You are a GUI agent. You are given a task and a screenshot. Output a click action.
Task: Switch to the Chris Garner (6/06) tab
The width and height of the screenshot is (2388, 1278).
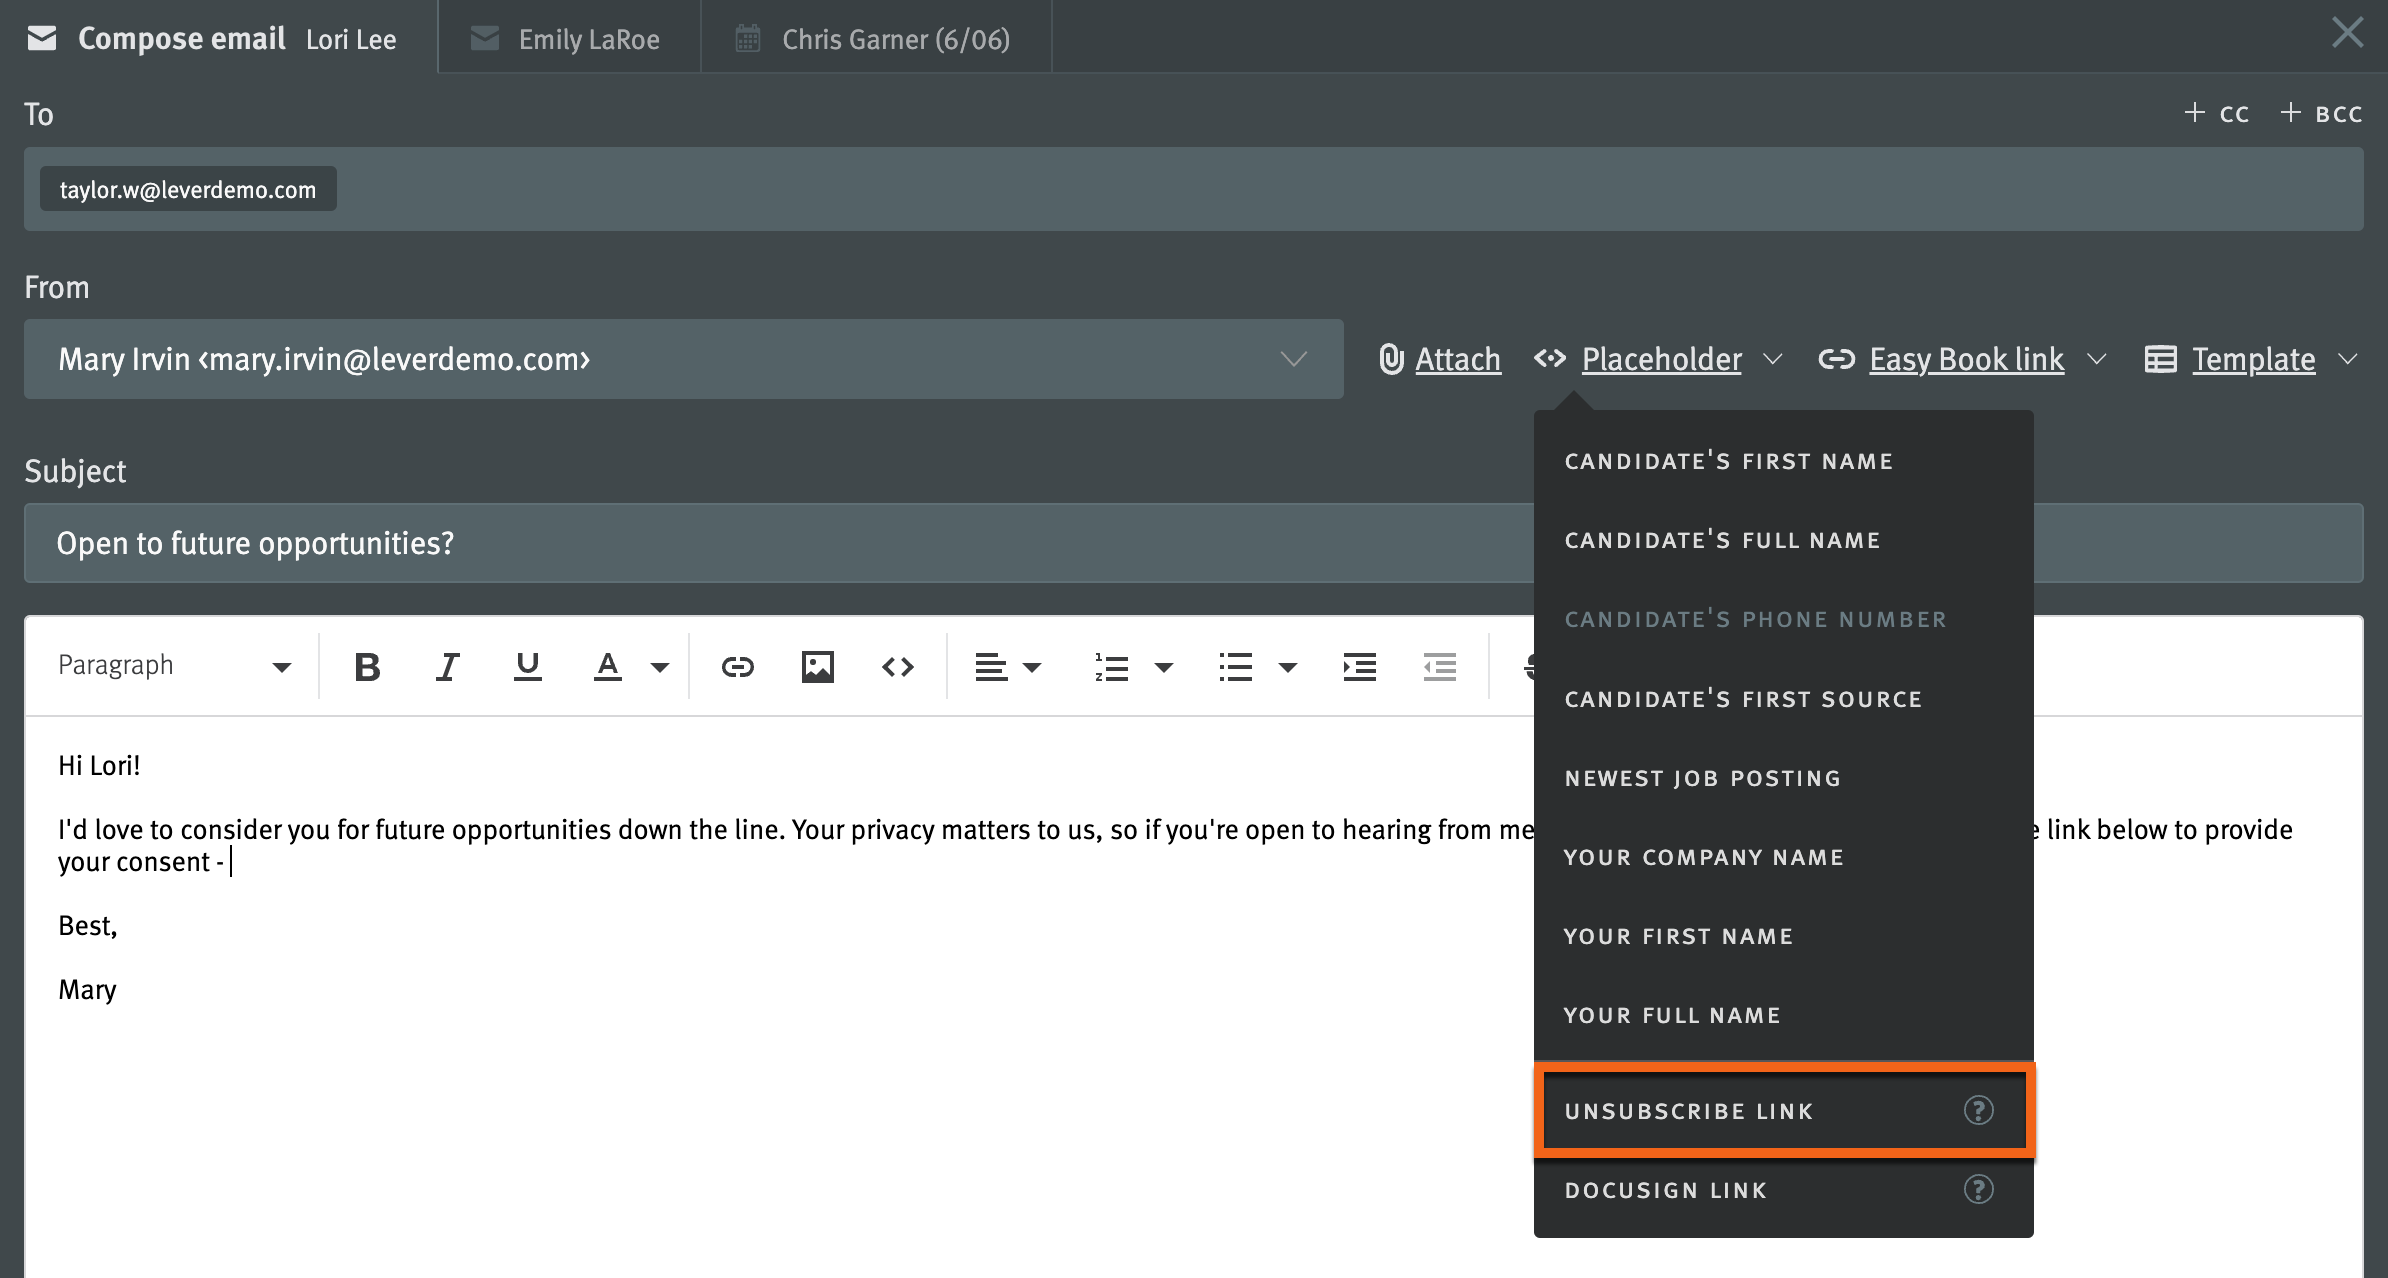coord(876,38)
